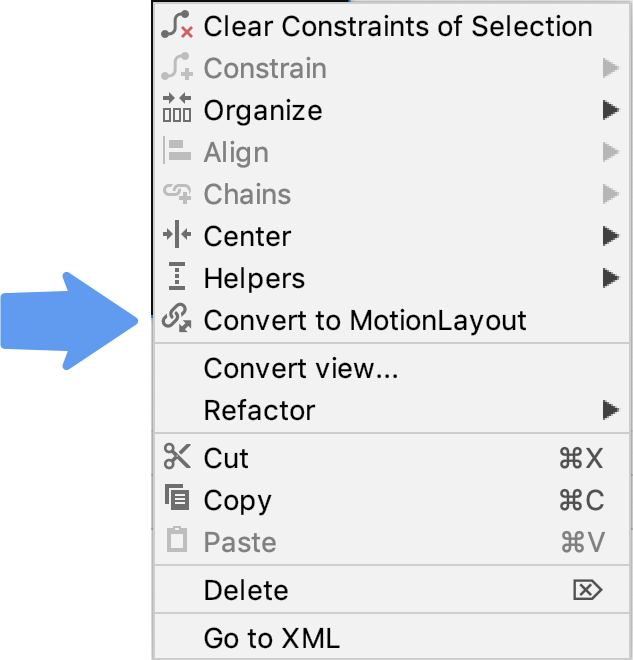Click the Center alignment icon

point(176,236)
